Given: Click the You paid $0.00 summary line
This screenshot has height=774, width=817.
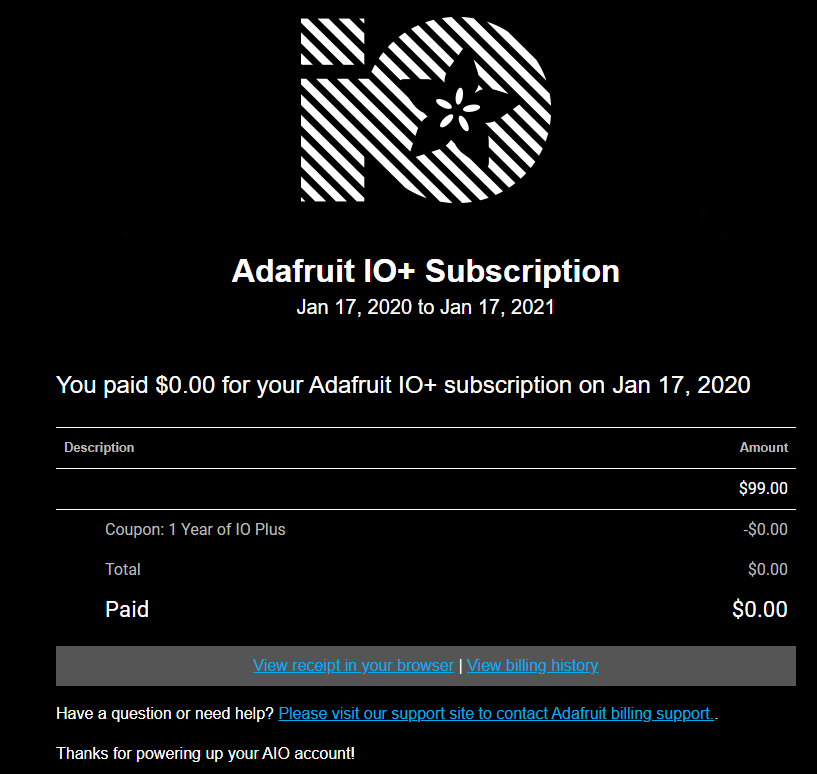Looking at the screenshot, I should click(403, 386).
